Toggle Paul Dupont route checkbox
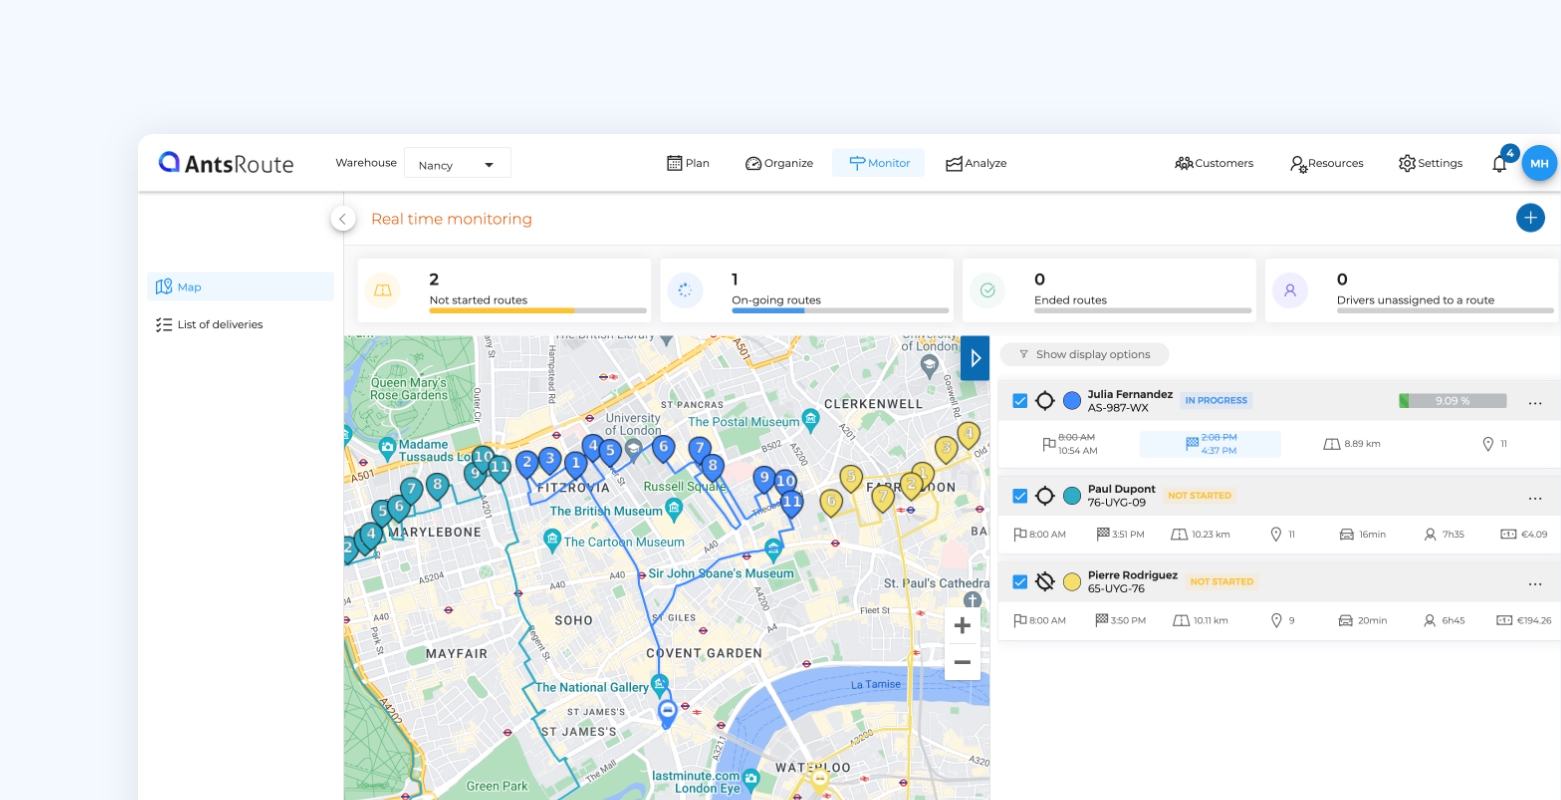 coord(1020,496)
